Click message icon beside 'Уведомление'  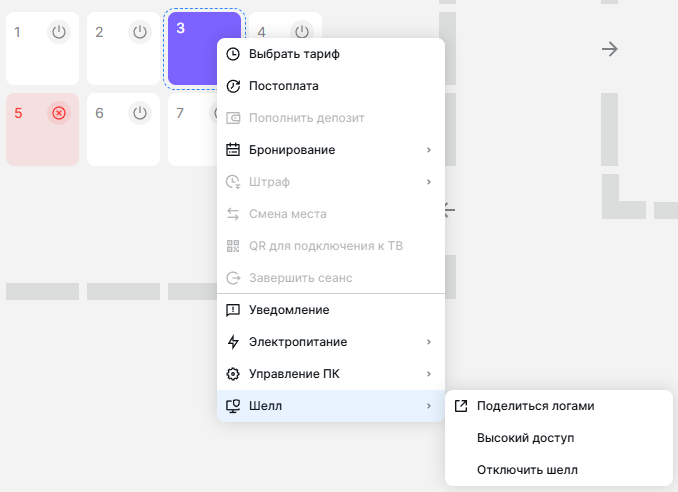pyautogui.click(x=233, y=310)
